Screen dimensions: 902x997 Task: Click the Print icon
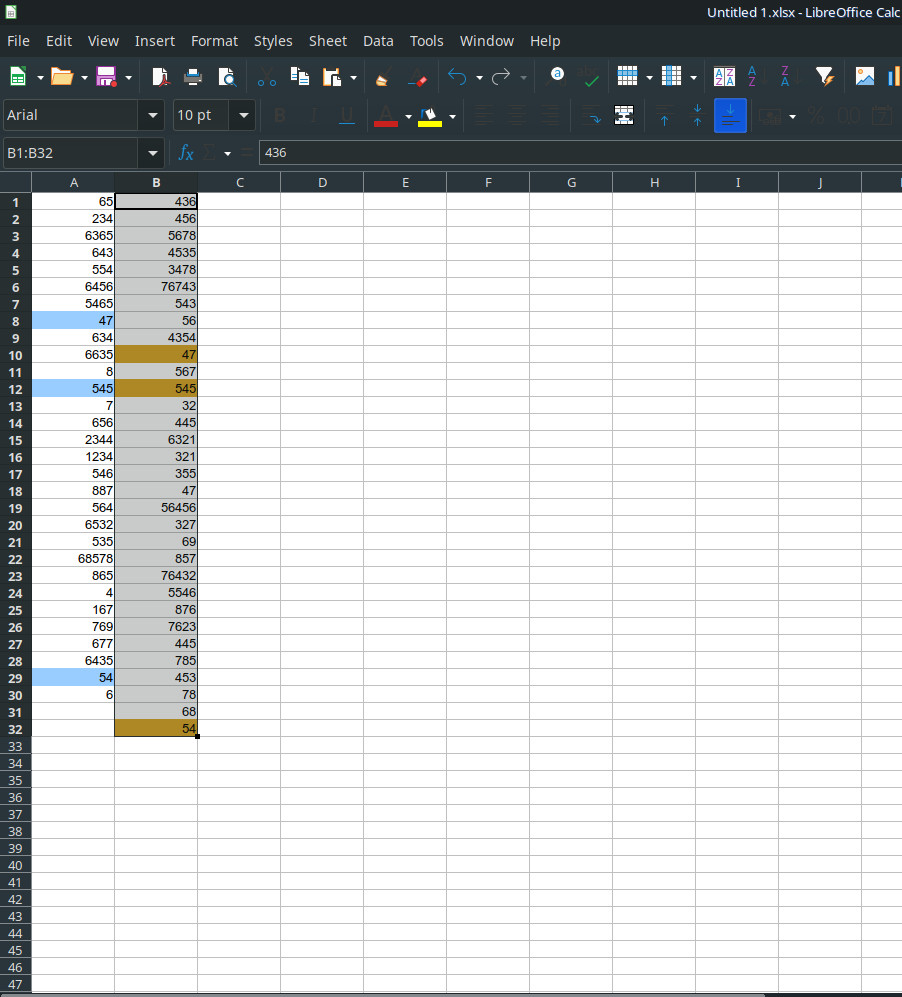(x=193, y=77)
